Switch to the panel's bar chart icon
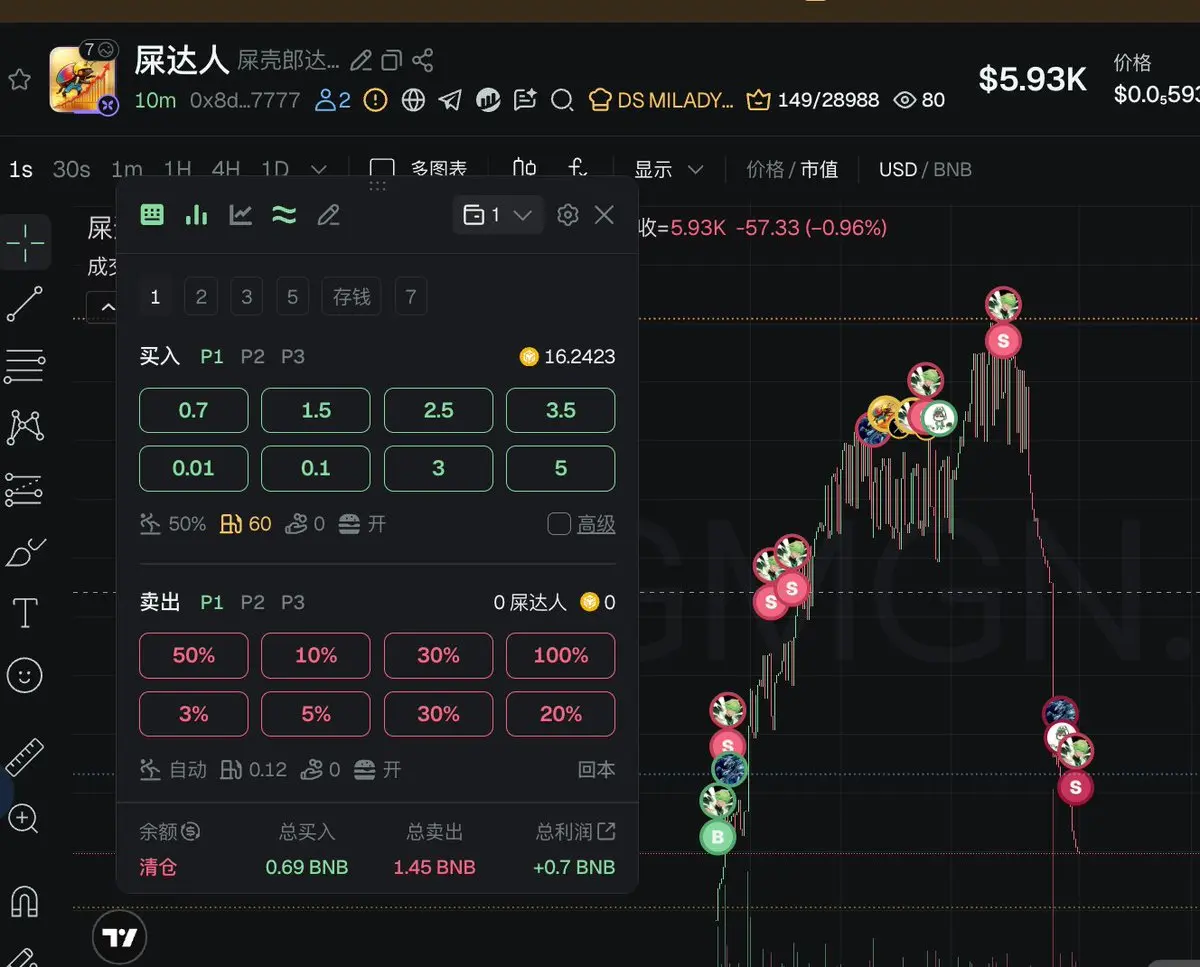The height and width of the screenshot is (967, 1200). 196,215
